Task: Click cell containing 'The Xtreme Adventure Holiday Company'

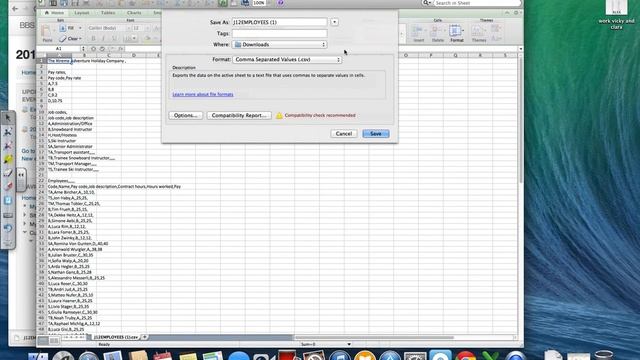Action: point(87,61)
